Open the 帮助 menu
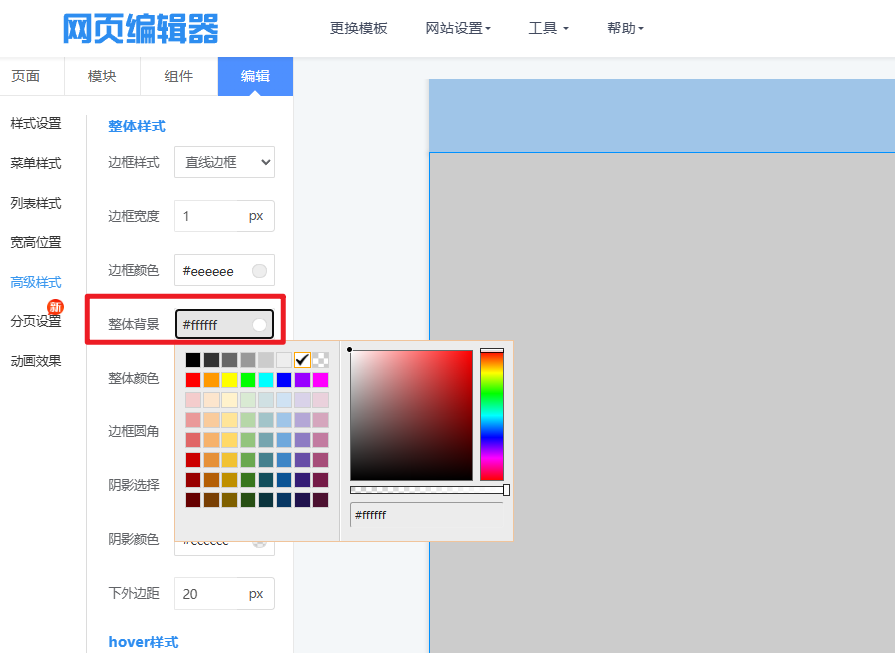Viewport: 895px width, 653px height. point(625,28)
